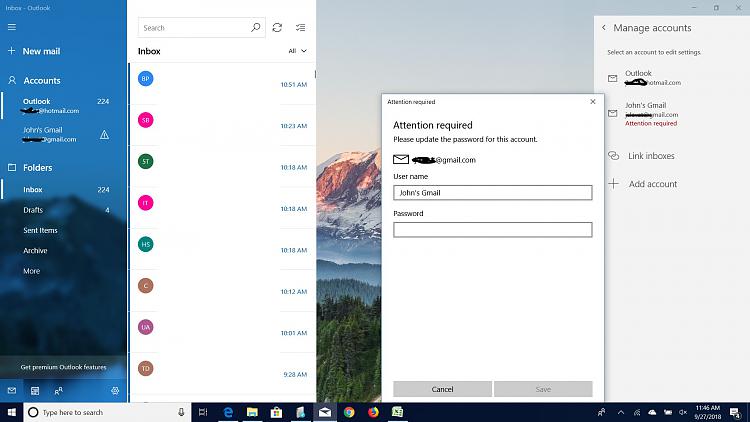
Task: Close the Attention required dialog
Action: 593,101
